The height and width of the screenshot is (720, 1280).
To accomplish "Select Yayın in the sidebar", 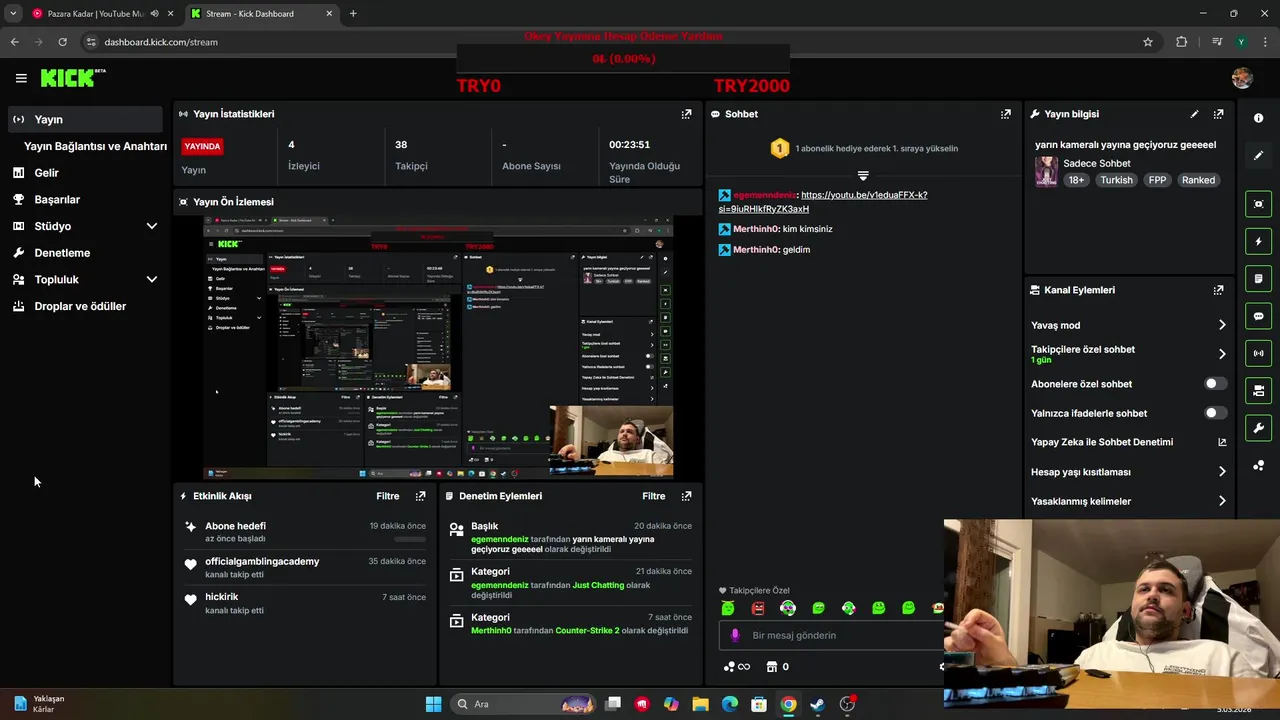I will (x=84, y=119).
